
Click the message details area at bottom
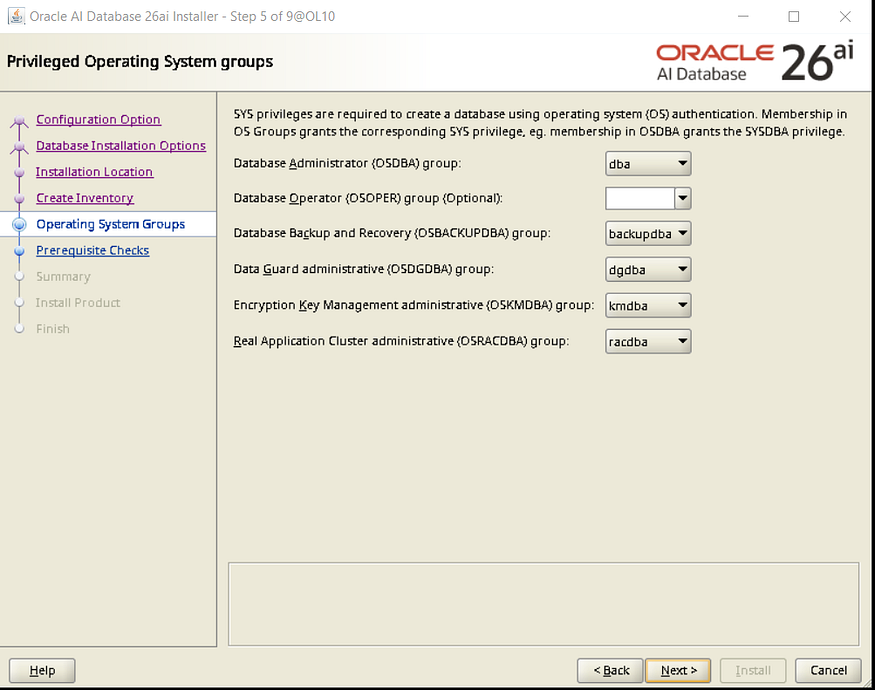[544, 604]
